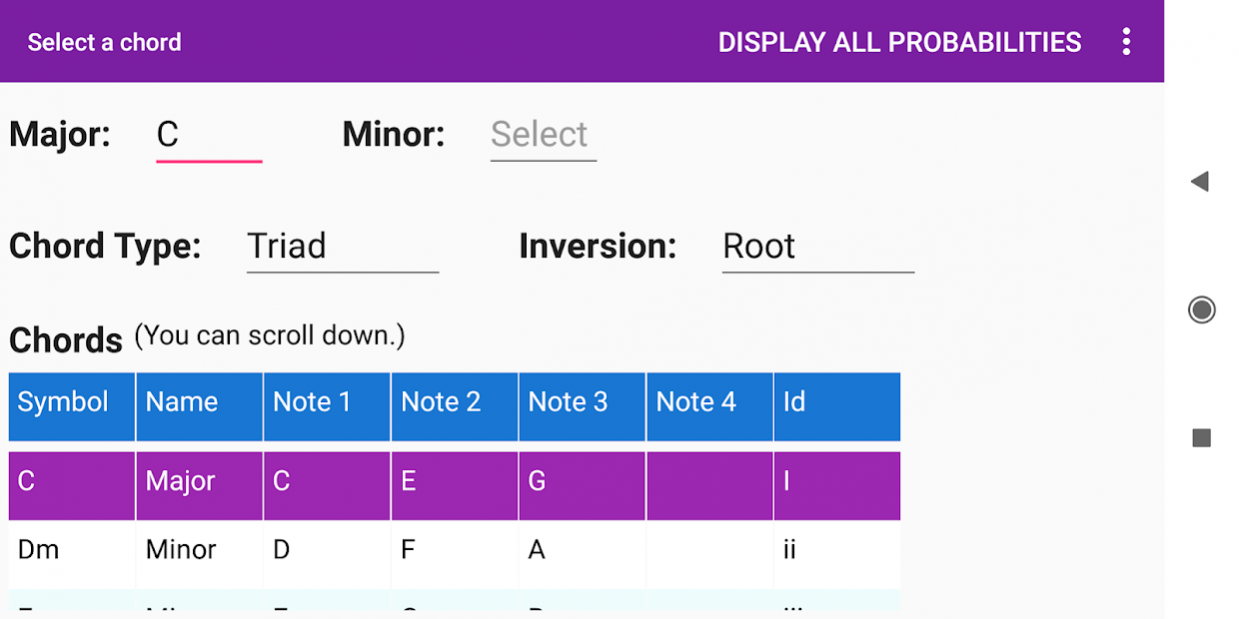The image size is (1239, 619).
Task: Tap the Select a chord title
Action: click(x=104, y=42)
